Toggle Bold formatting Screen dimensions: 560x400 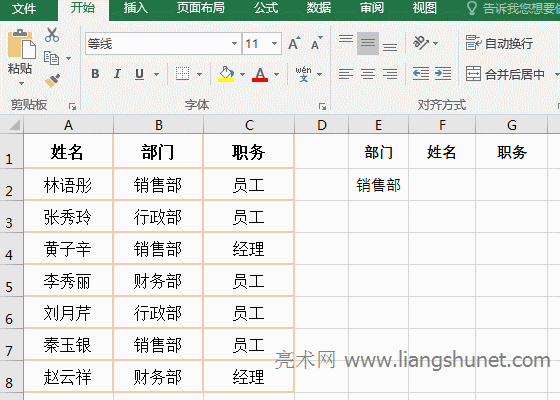tap(95, 74)
